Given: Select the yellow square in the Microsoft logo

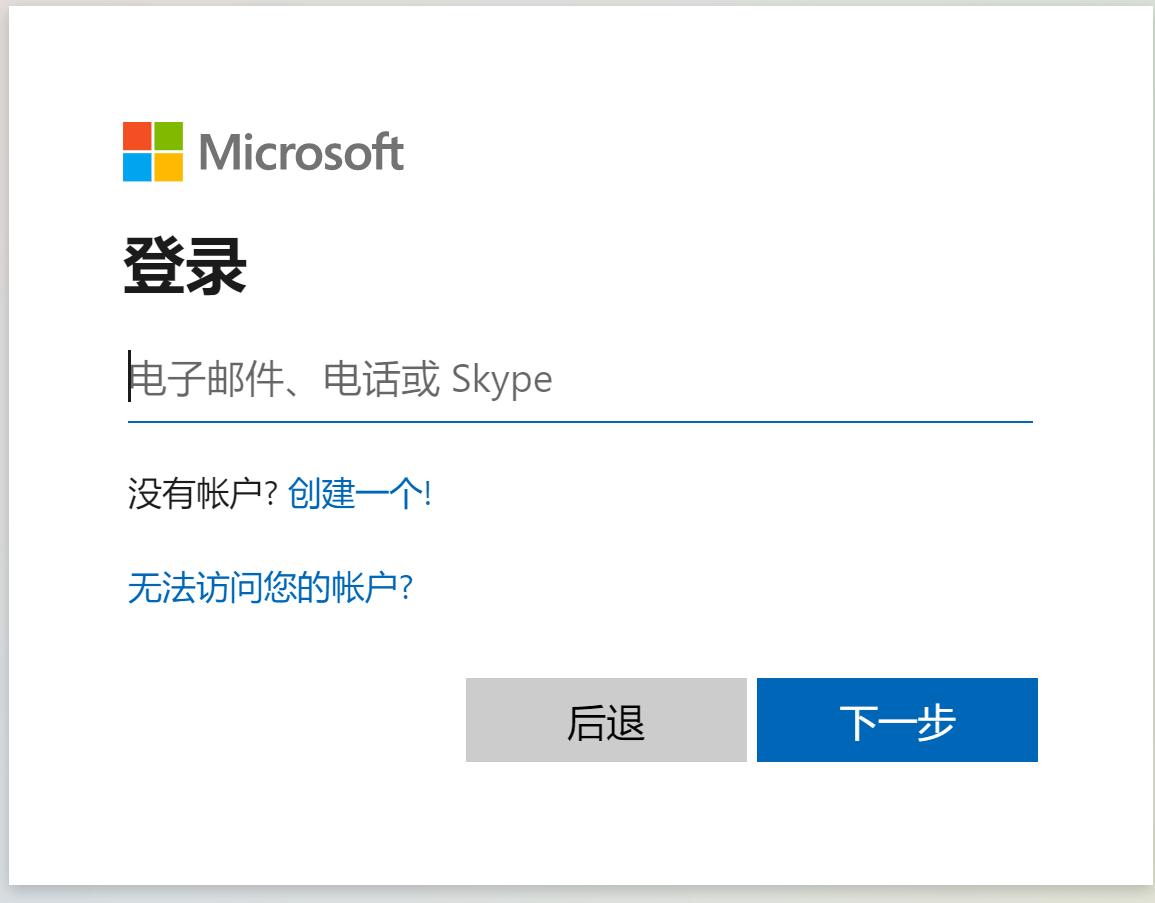Looking at the screenshot, I should pos(167,165).
